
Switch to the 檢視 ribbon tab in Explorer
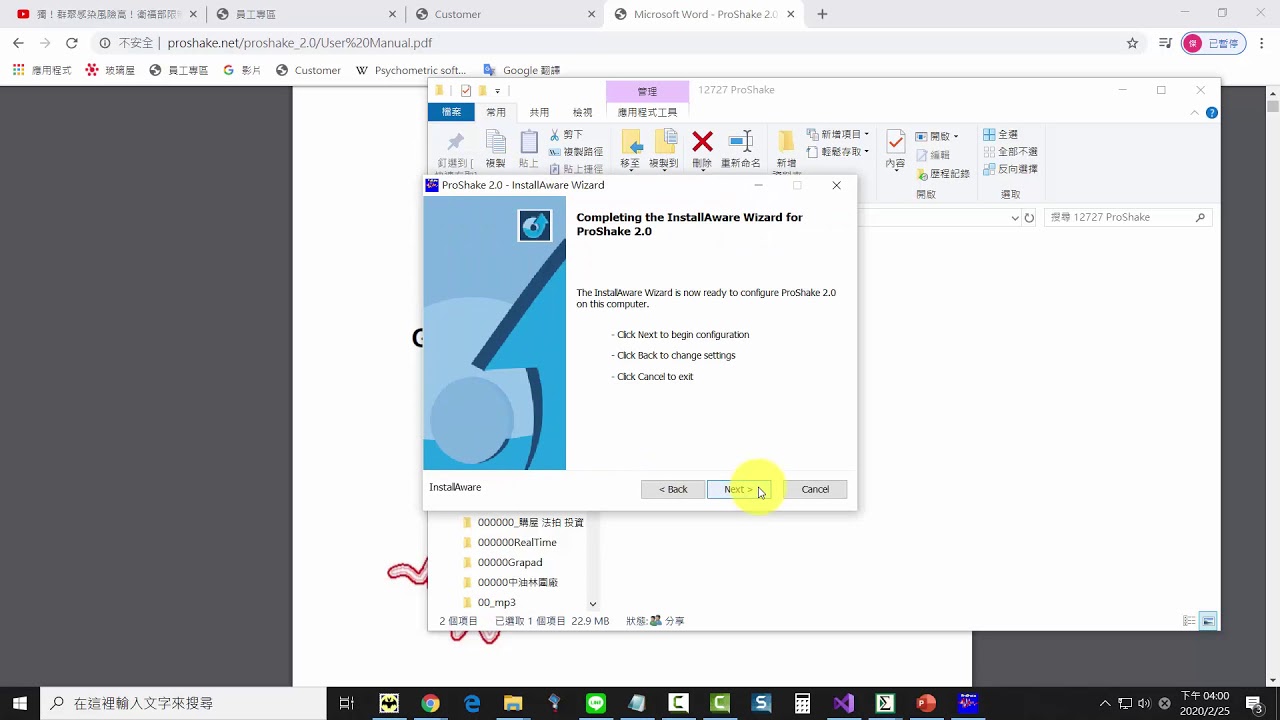pyautogui.click(x=582, y=112)
